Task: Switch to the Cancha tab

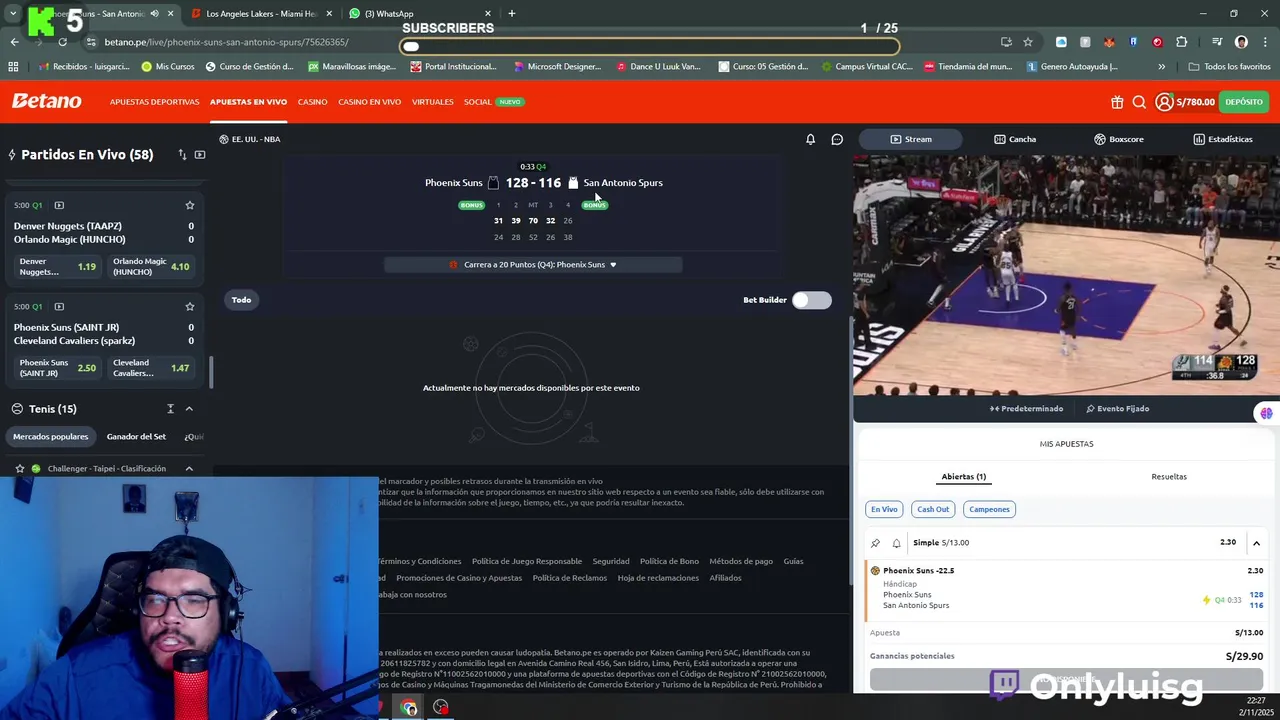Action: tap(1015, 139)
